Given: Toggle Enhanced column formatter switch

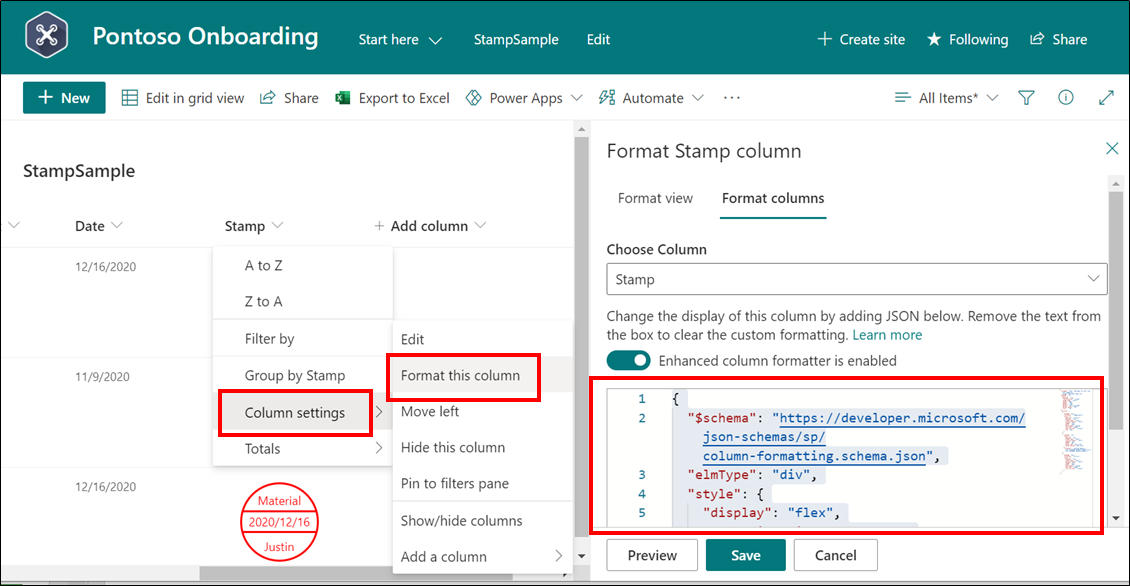Looking at the screenshot, I should coord(628,360).
